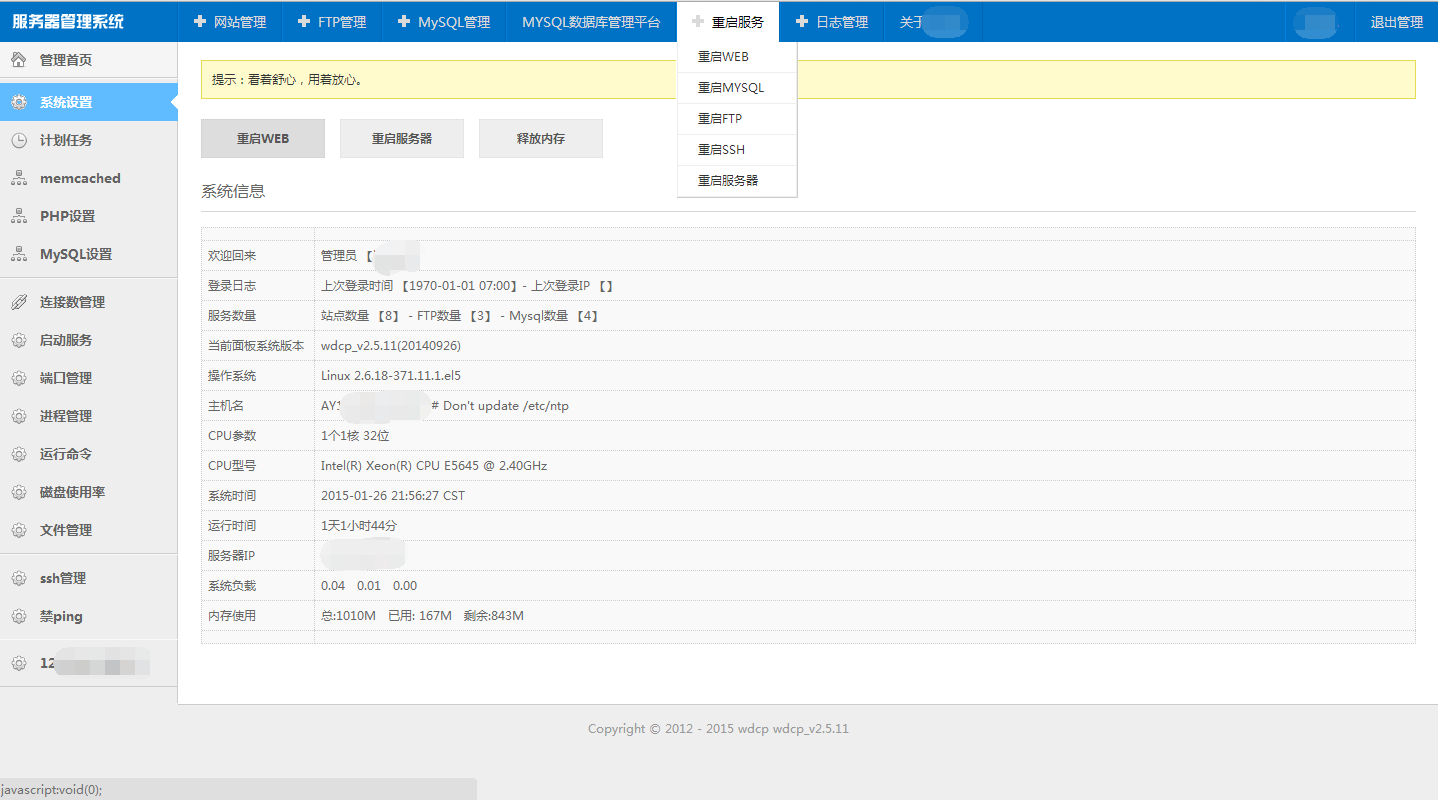The height and width of the screenshot is (800, 1438).
Task: Choose 重启SSH in the open menu
Action: point(722,150)
